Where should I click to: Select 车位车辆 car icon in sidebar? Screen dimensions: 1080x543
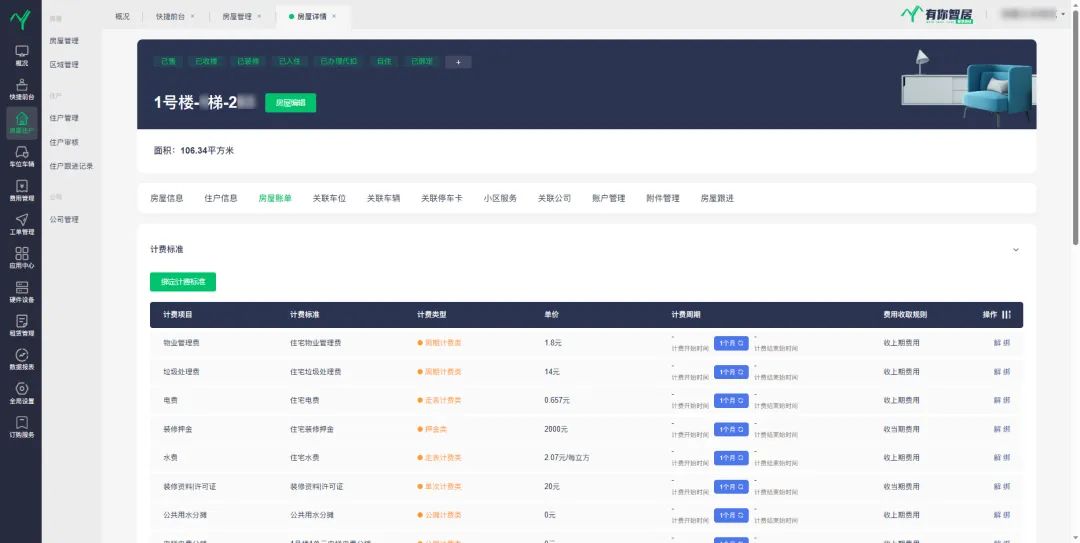[21, 156]
